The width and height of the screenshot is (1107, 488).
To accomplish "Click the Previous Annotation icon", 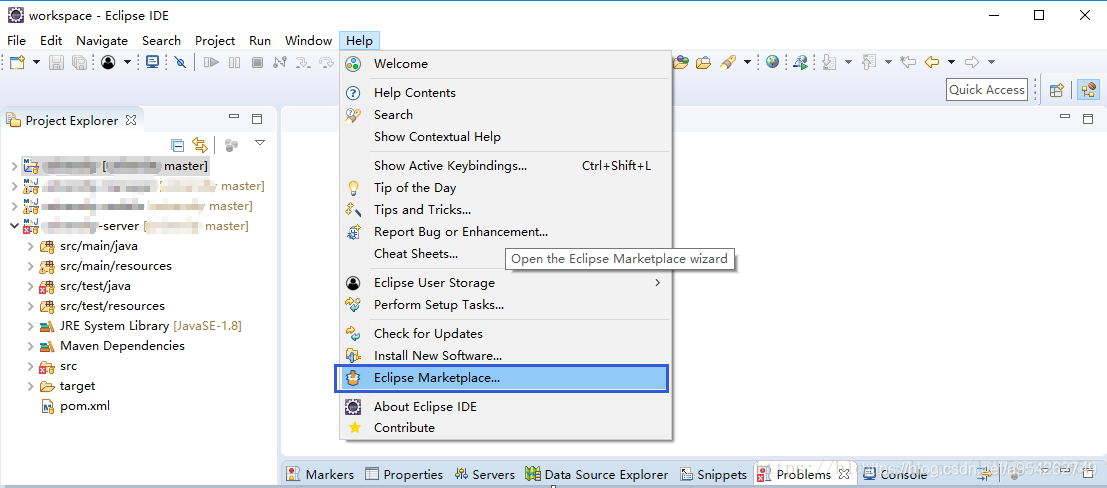I will coord(870,62).
